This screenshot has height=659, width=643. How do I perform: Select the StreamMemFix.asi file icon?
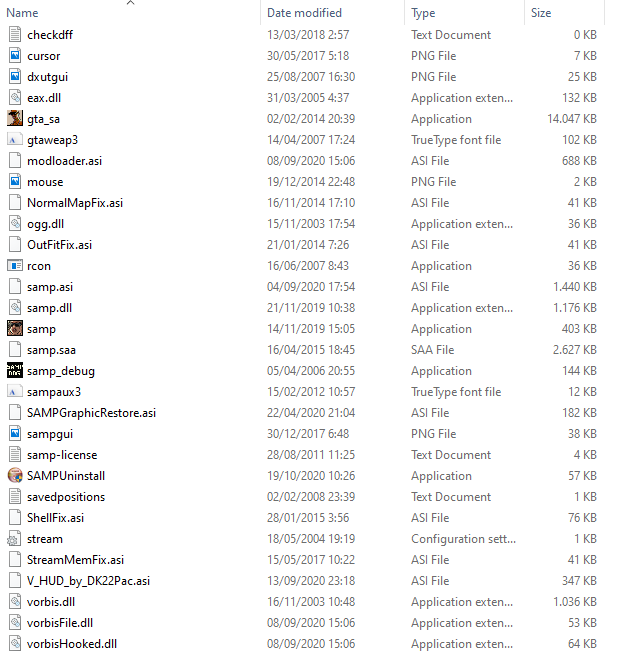click(x=15, y=560)
